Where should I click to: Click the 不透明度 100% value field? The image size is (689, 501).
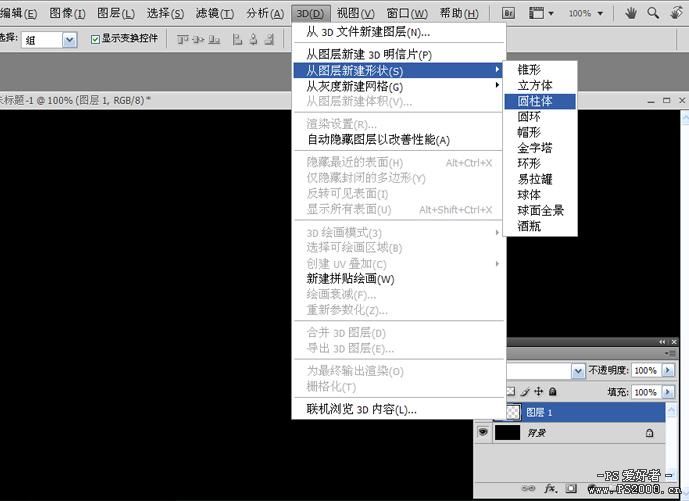646,370
